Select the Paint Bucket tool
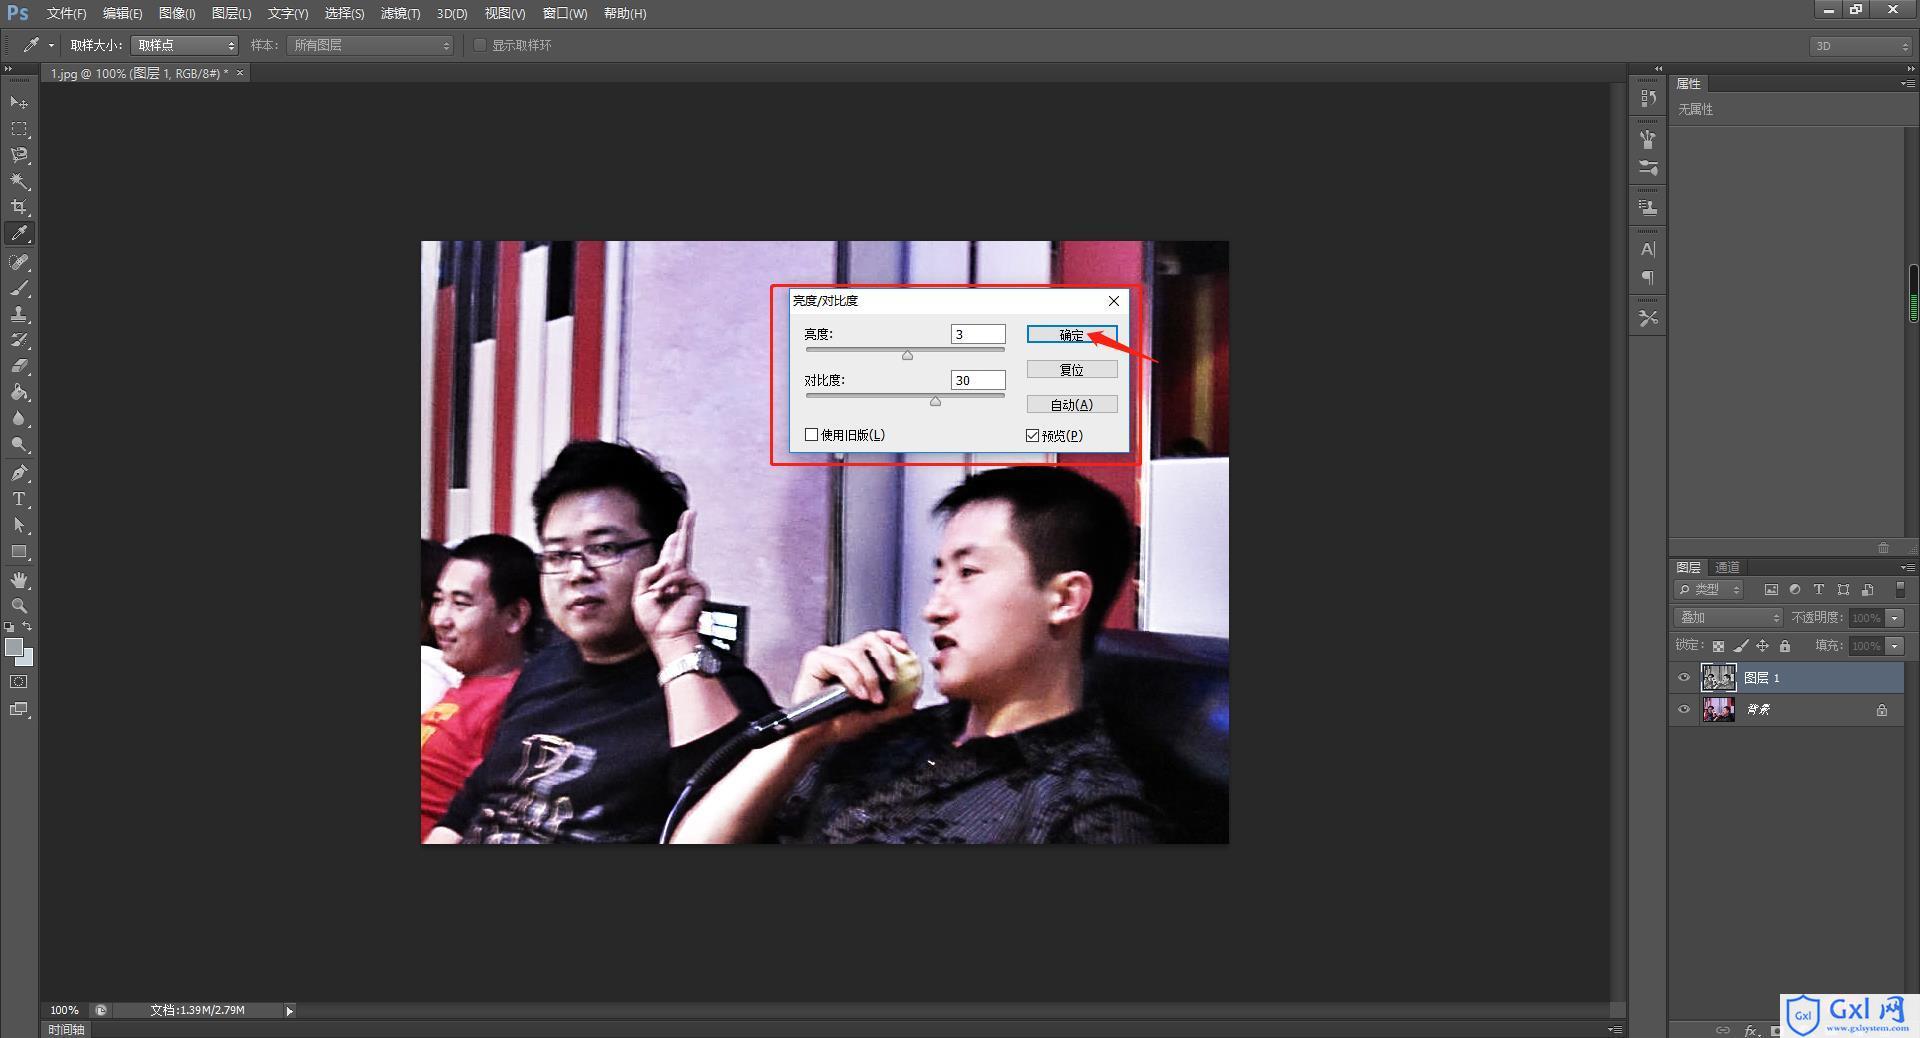Viewport: 1920px width, 1038px height. click(19, 392)
